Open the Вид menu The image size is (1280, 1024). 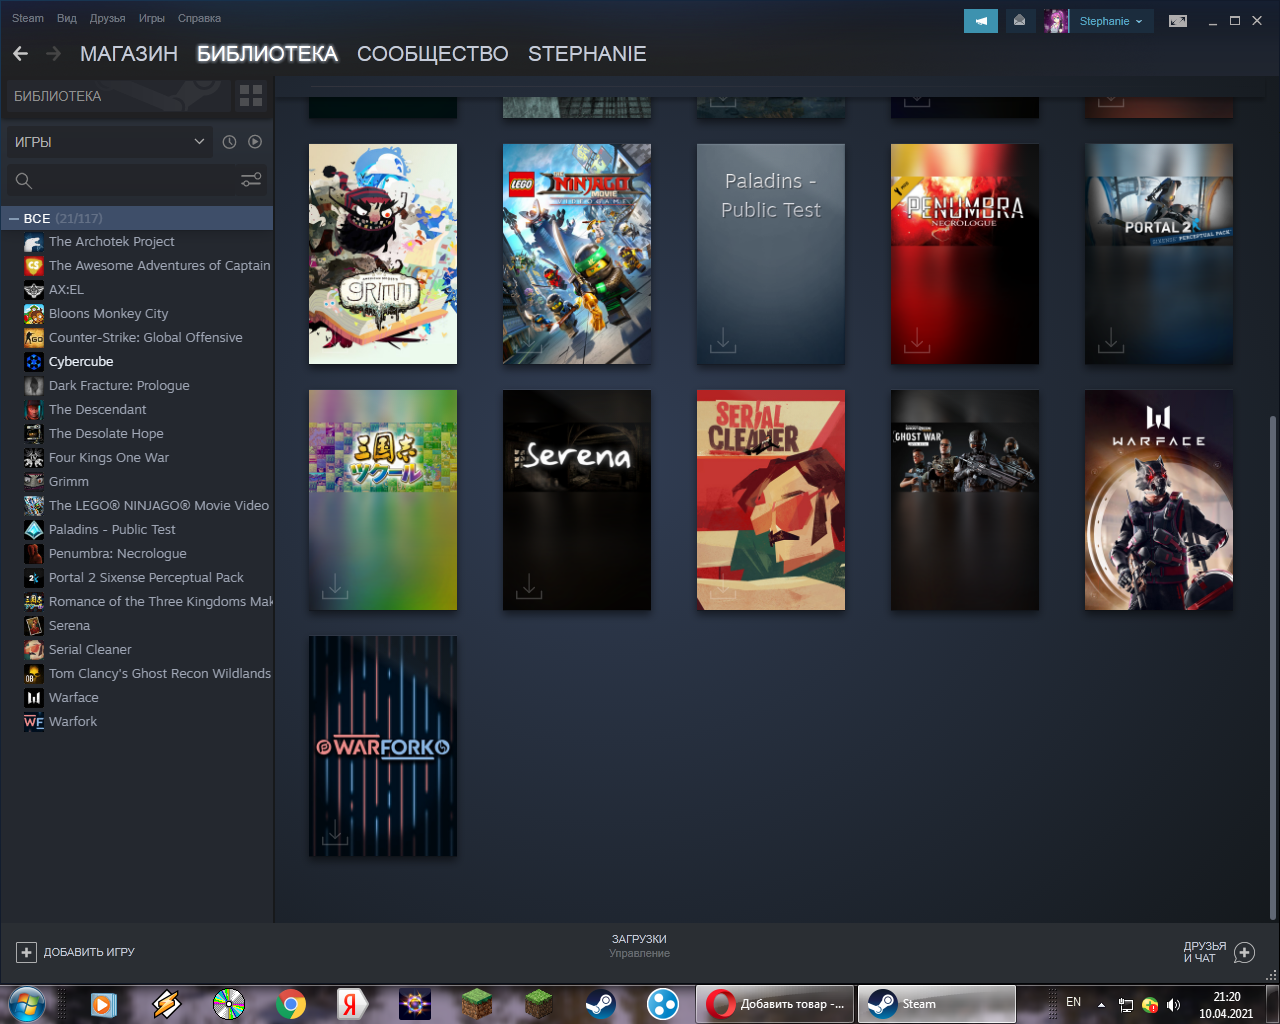[x=67, y=18]
